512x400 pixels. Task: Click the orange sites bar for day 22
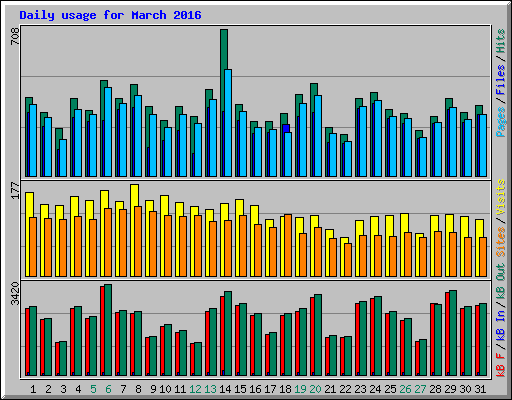348,260
